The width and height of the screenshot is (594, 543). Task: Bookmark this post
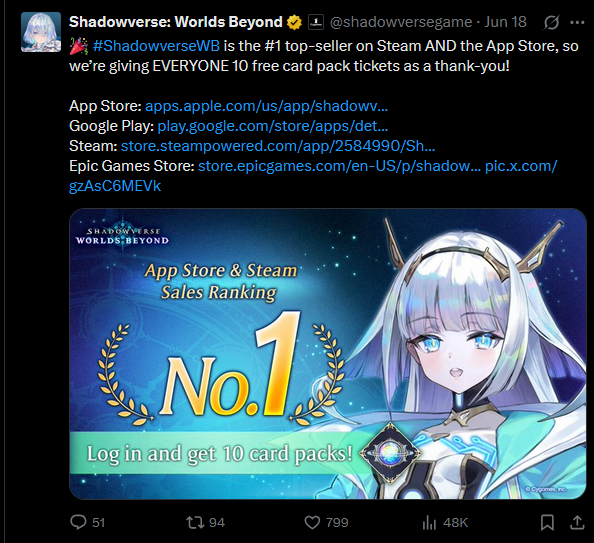click(x=547, y=523)
